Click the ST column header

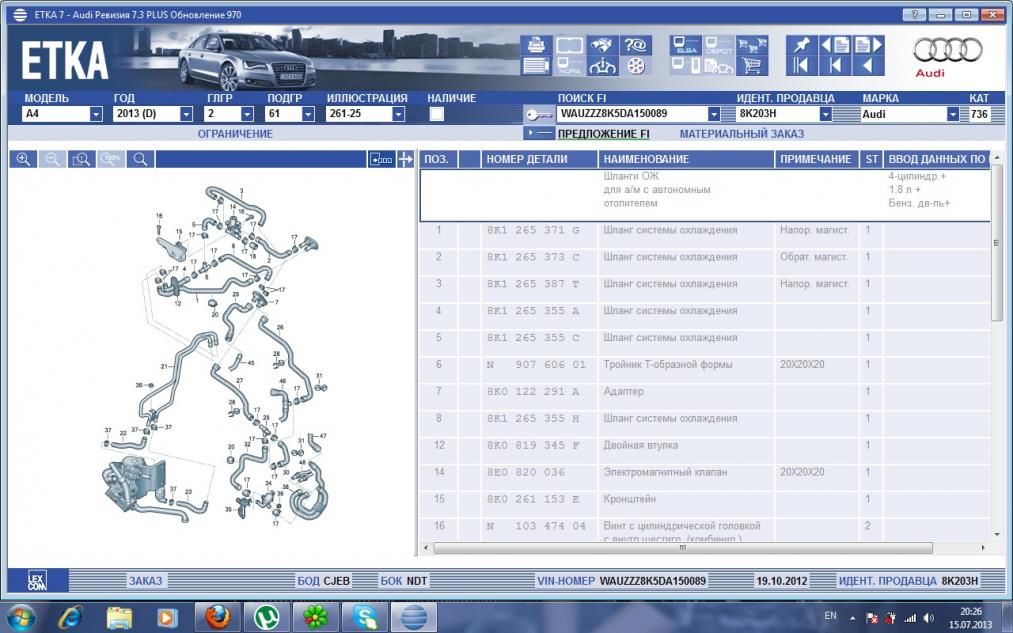point(872,159)
